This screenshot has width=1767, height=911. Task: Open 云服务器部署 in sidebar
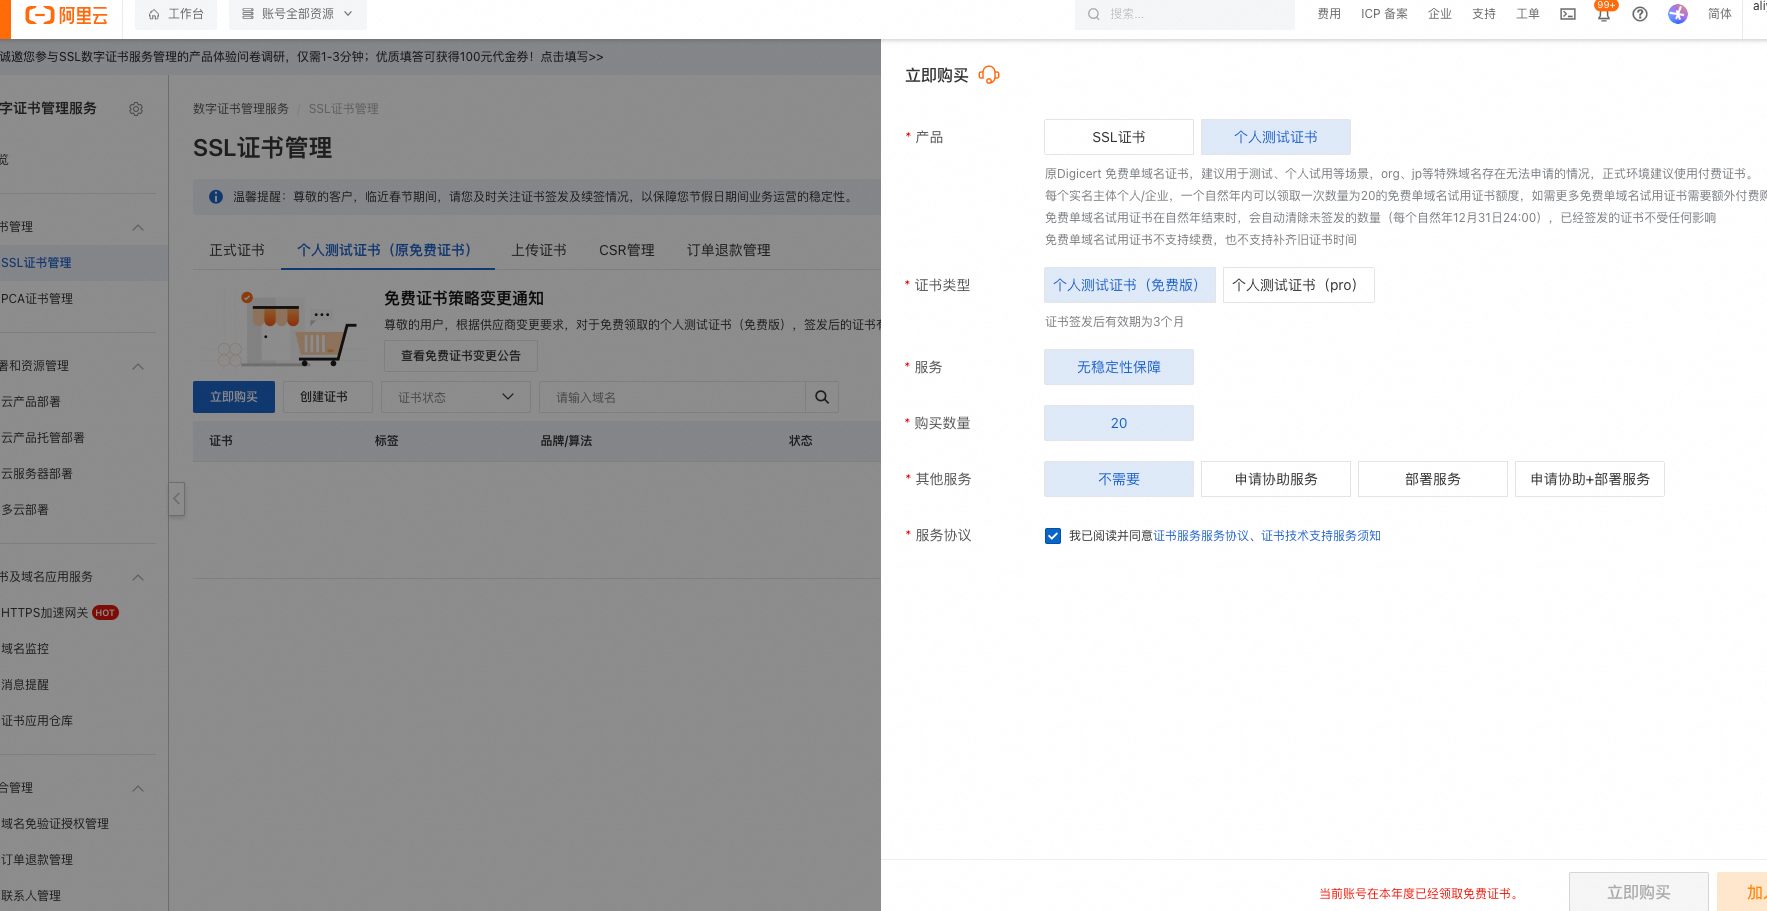pyautogui.click(x=37, y=474)
